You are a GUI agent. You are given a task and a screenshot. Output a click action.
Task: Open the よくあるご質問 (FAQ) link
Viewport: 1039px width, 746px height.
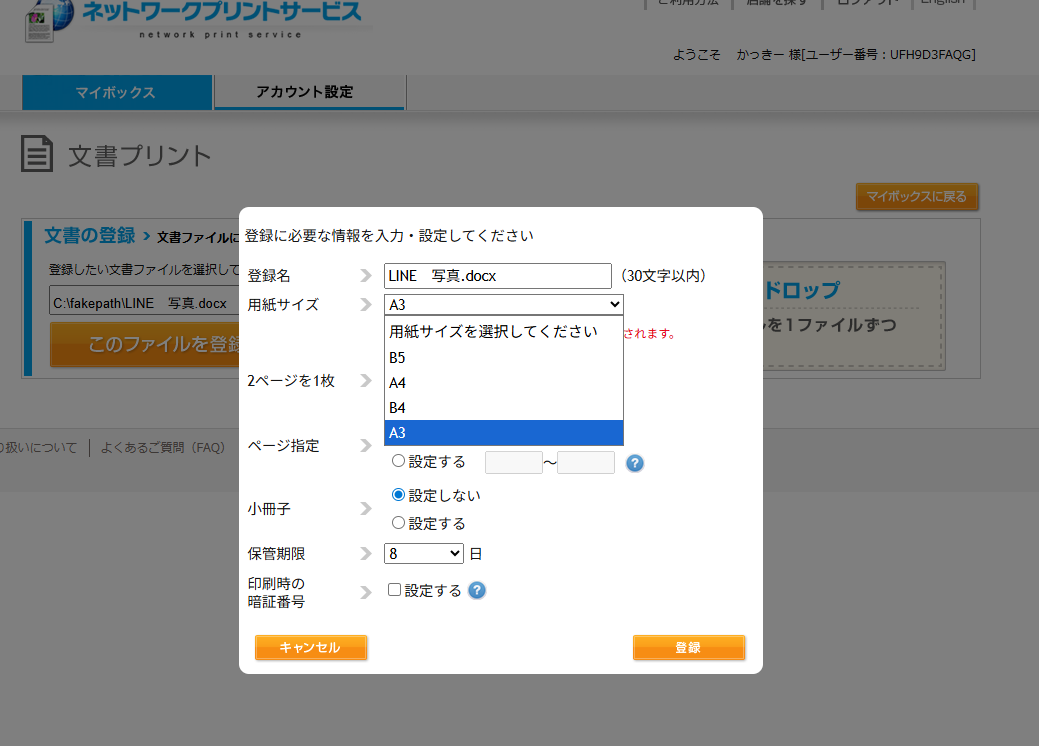pos(163,447)
